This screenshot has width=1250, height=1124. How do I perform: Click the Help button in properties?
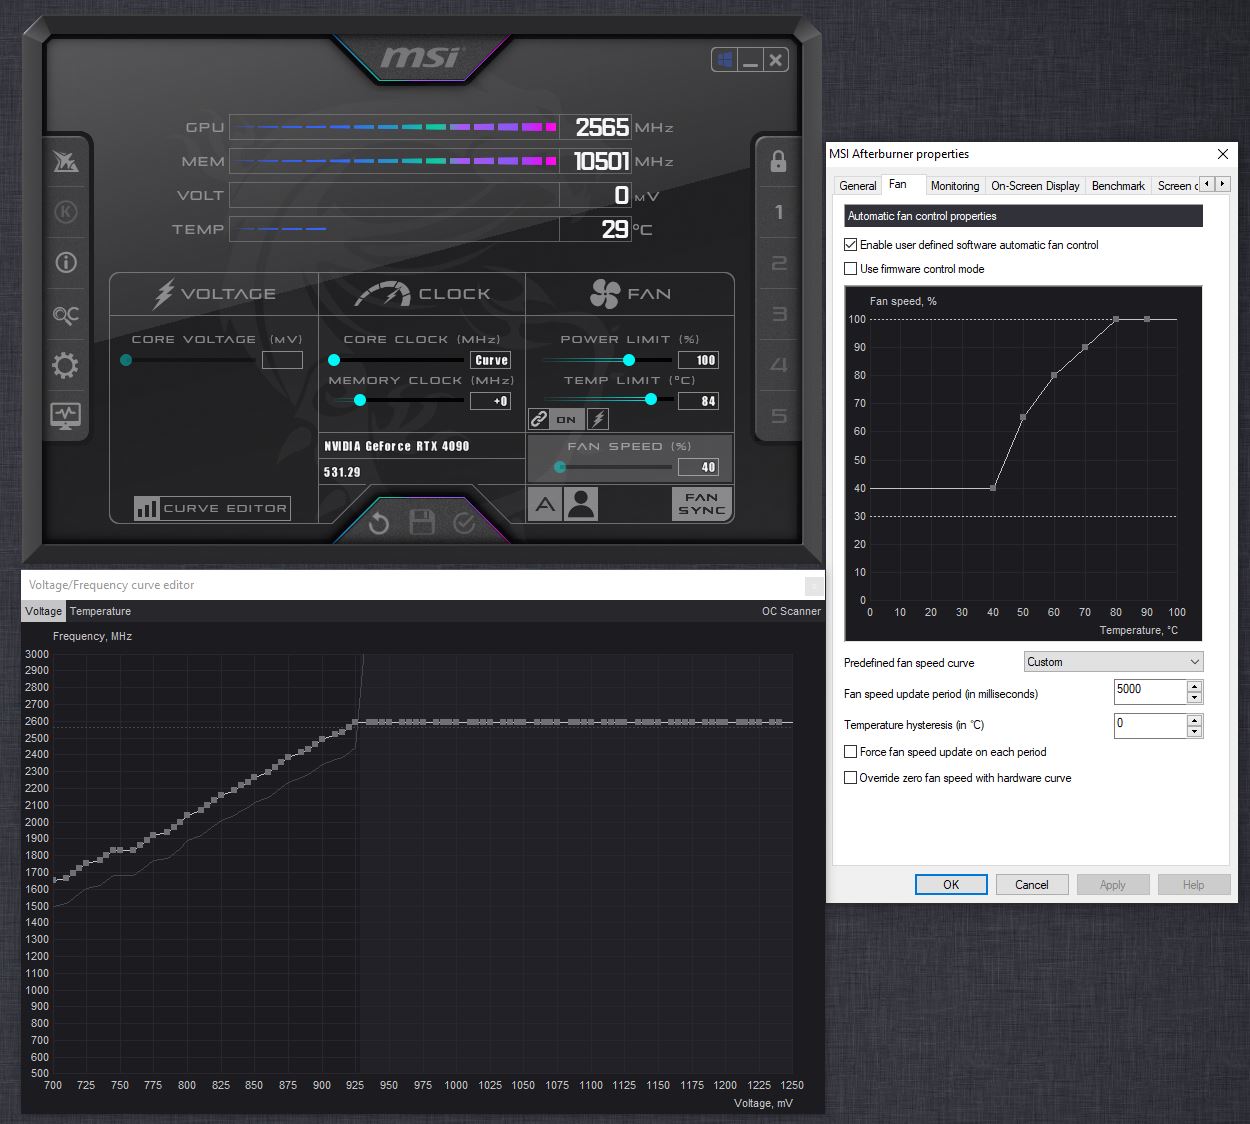tap(1194, 885)
